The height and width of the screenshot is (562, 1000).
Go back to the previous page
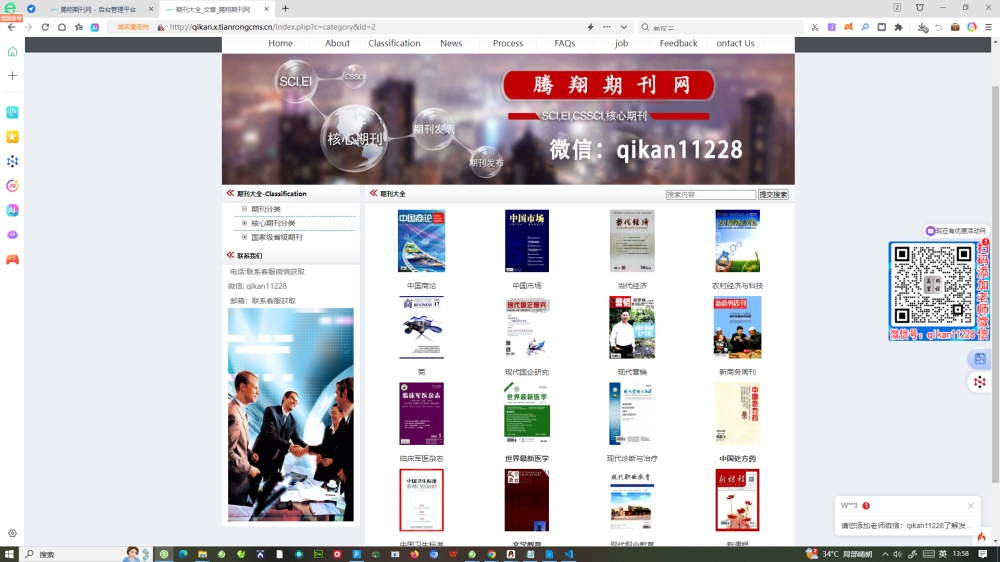(11, 27)
